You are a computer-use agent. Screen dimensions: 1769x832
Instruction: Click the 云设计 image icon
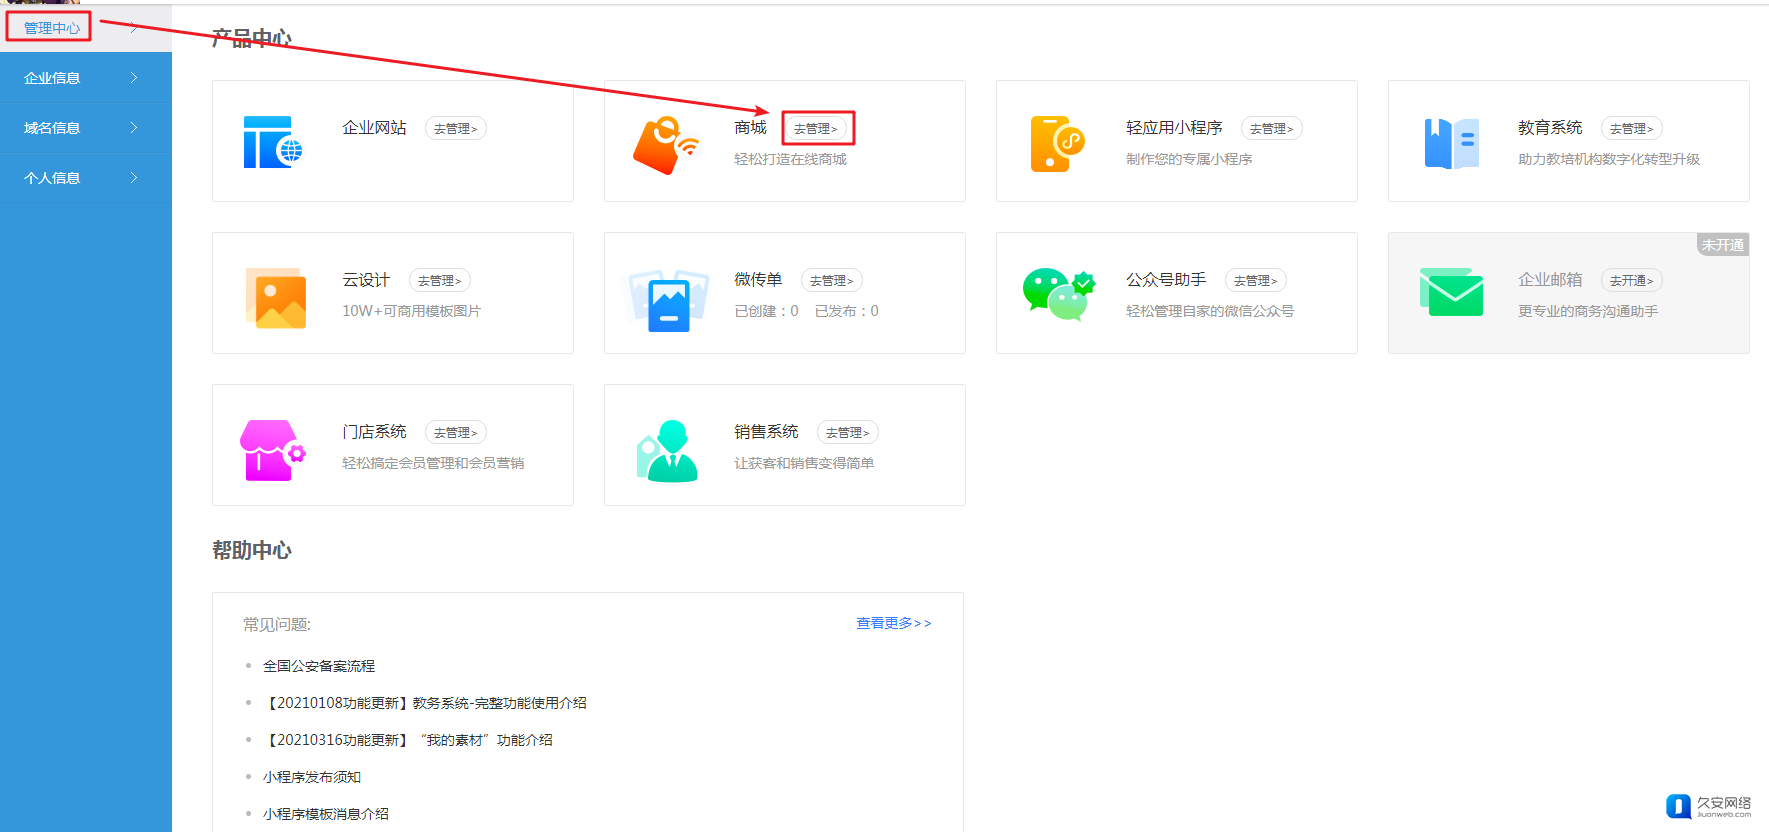pyautogui.click(x=275, y=298)
